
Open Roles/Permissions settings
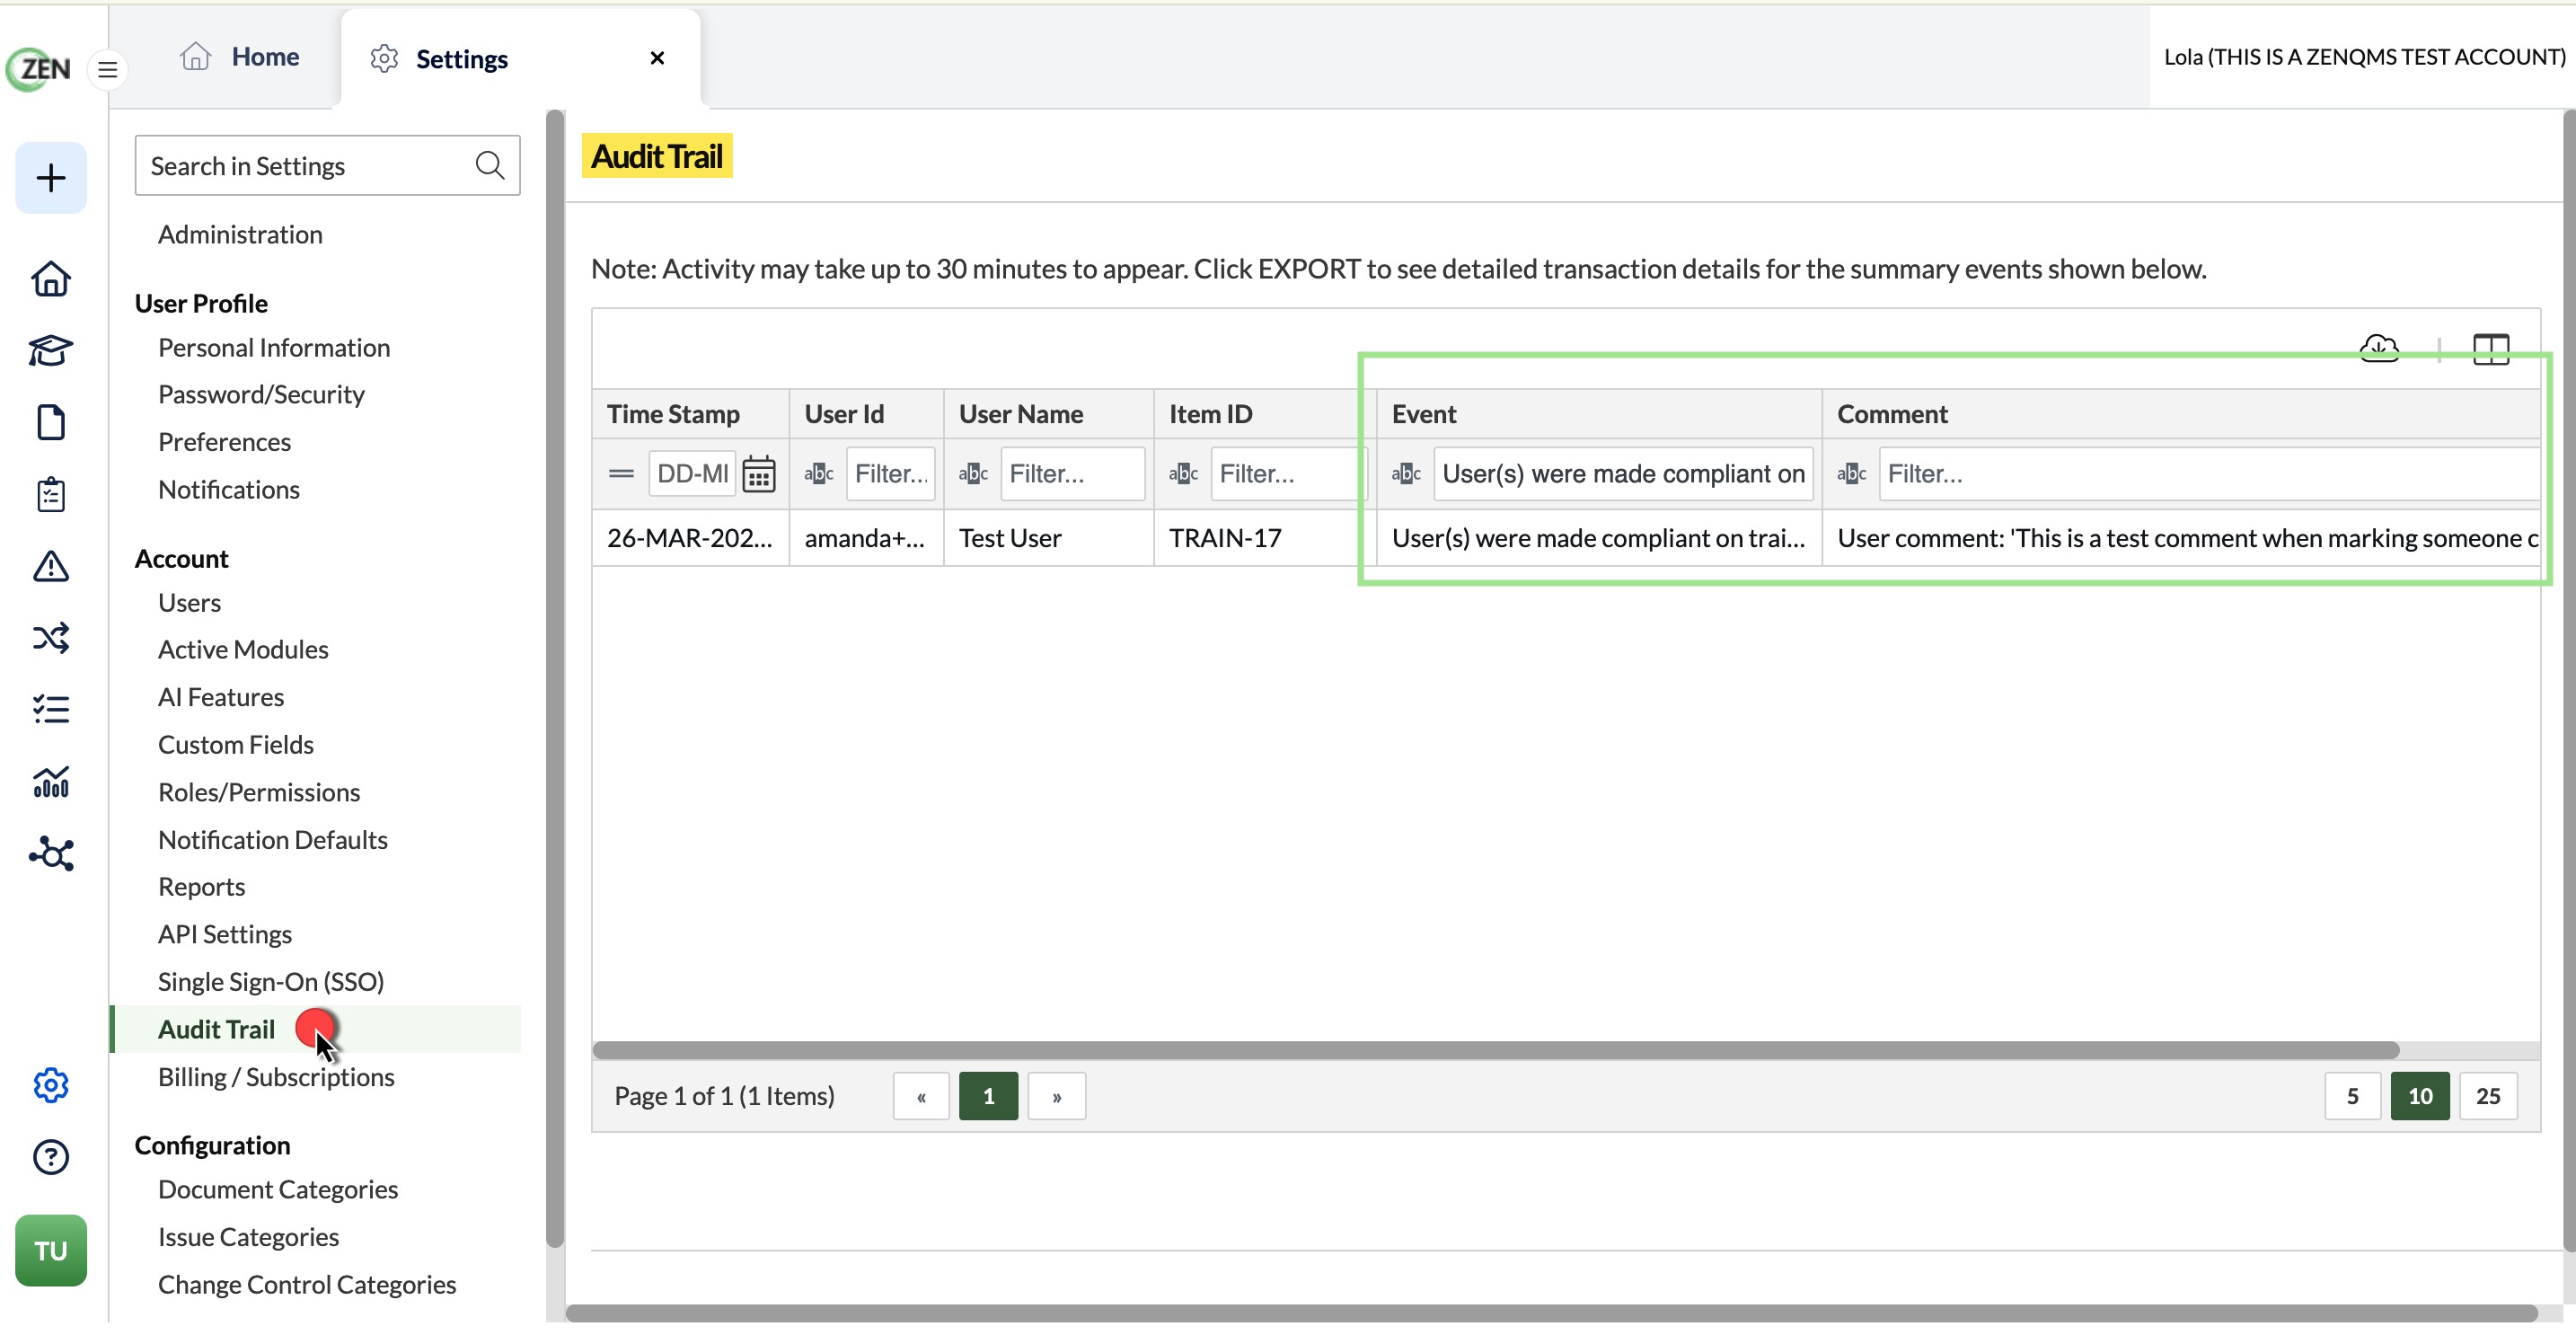pos(259,795)
